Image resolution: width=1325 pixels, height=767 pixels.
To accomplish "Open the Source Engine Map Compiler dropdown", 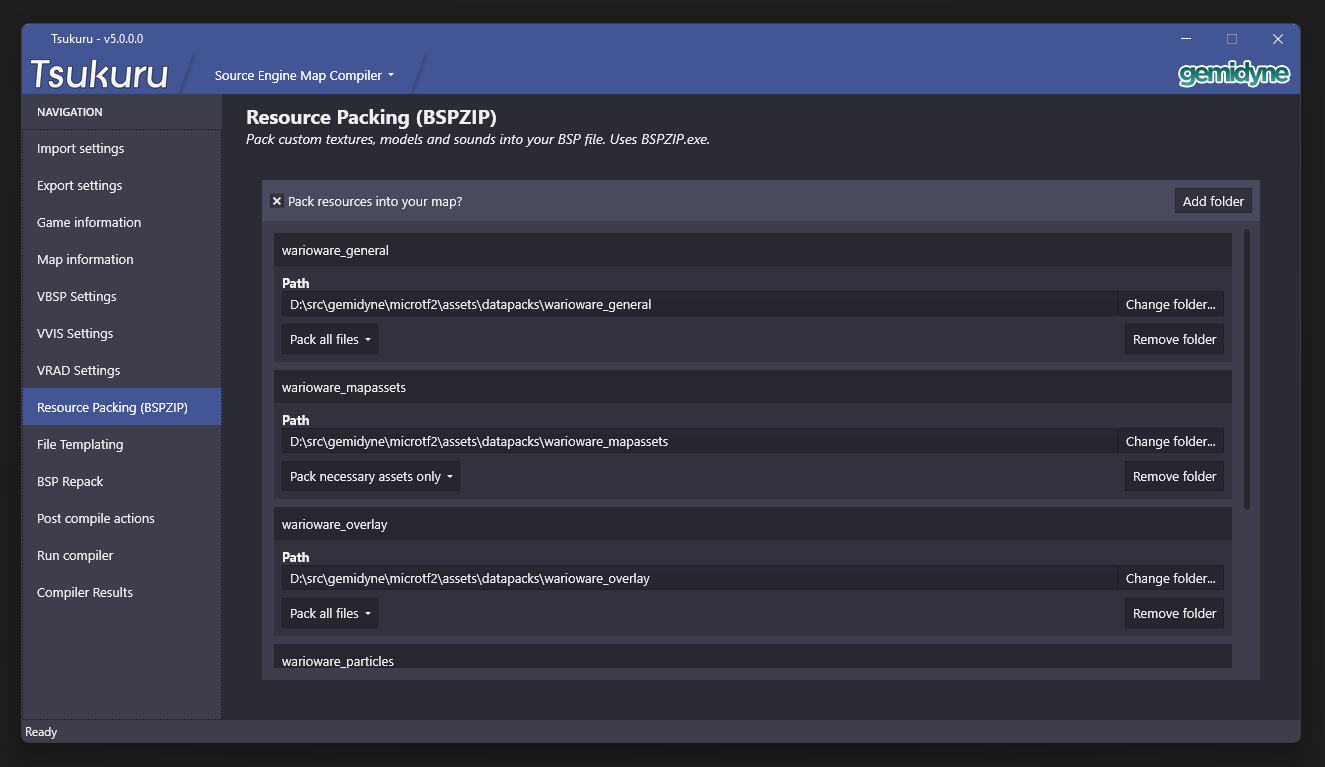I will coord(301,74).
